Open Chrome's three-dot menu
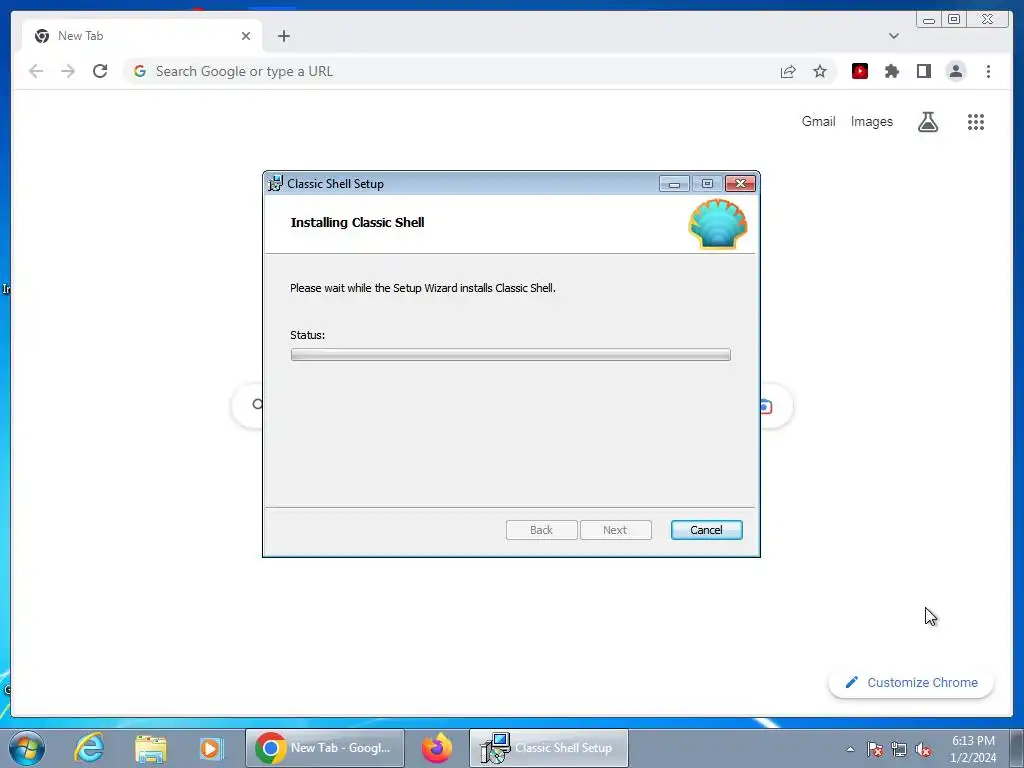The image size is (1024, 768). click(988, 71)
